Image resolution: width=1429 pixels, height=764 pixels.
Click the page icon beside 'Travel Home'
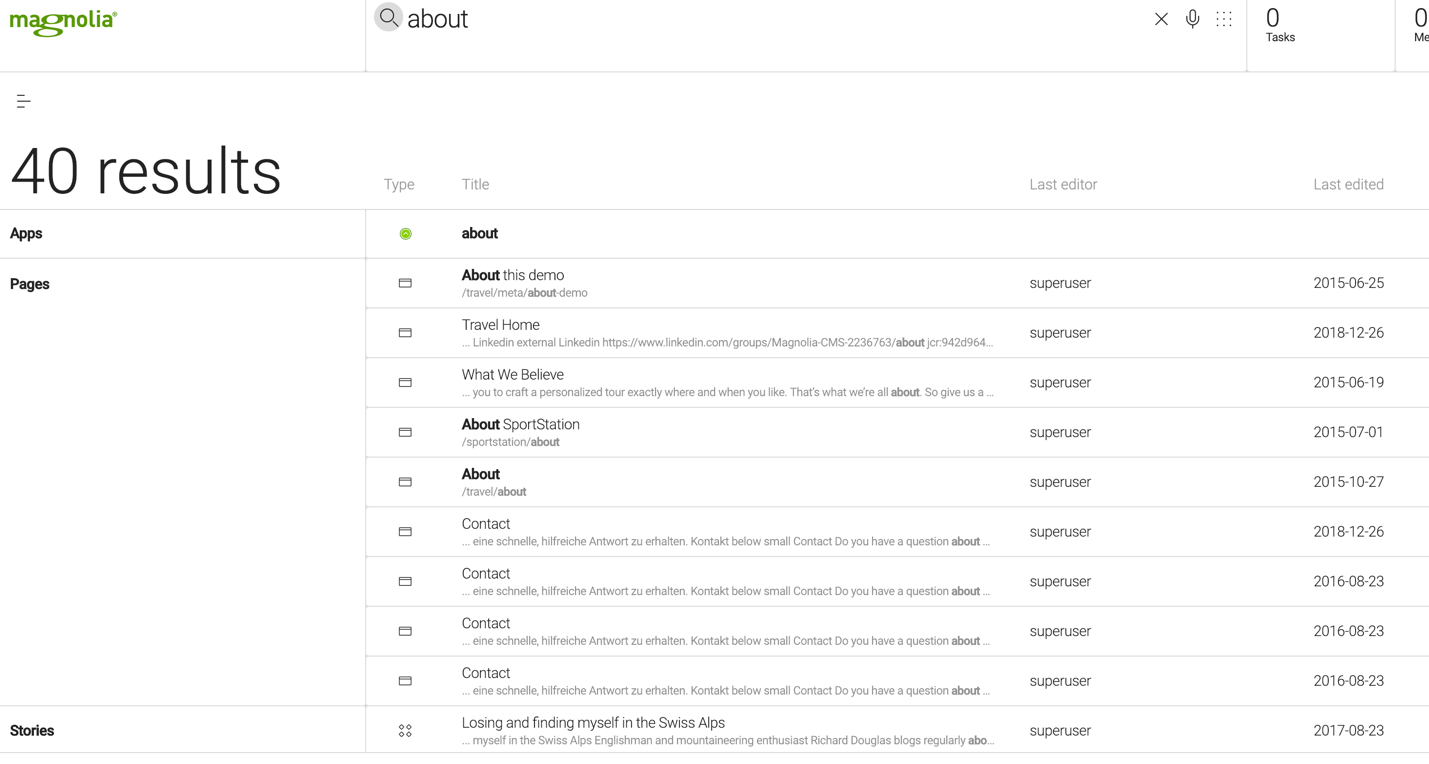tap(405, 333)
